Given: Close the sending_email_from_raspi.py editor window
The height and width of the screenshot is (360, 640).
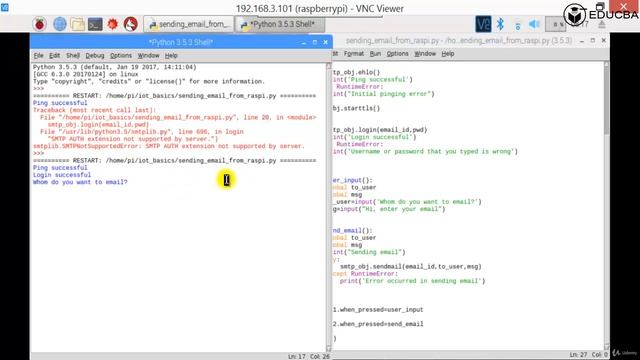Looking at the screenshot, I should coord(603,40).
